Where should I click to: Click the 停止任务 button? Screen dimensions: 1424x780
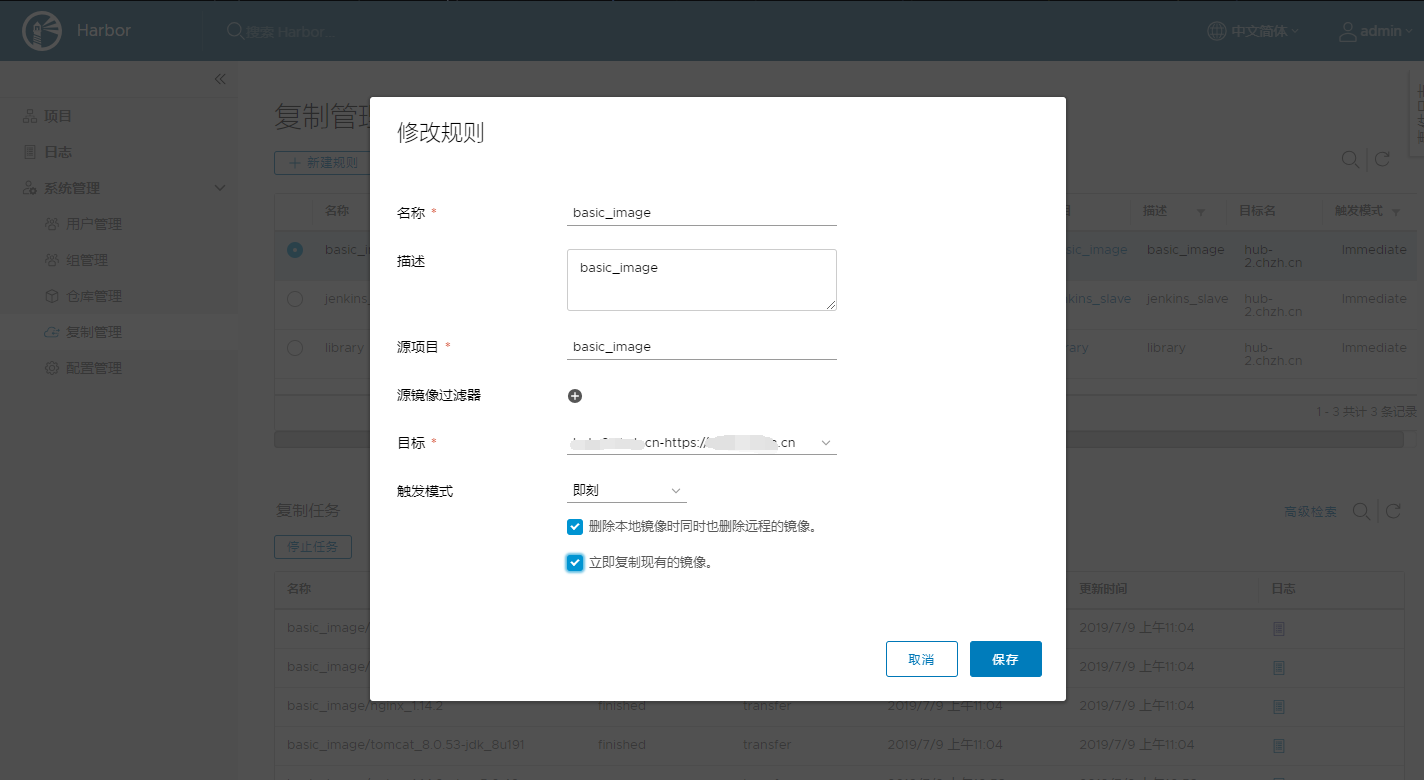pos(313,547)
